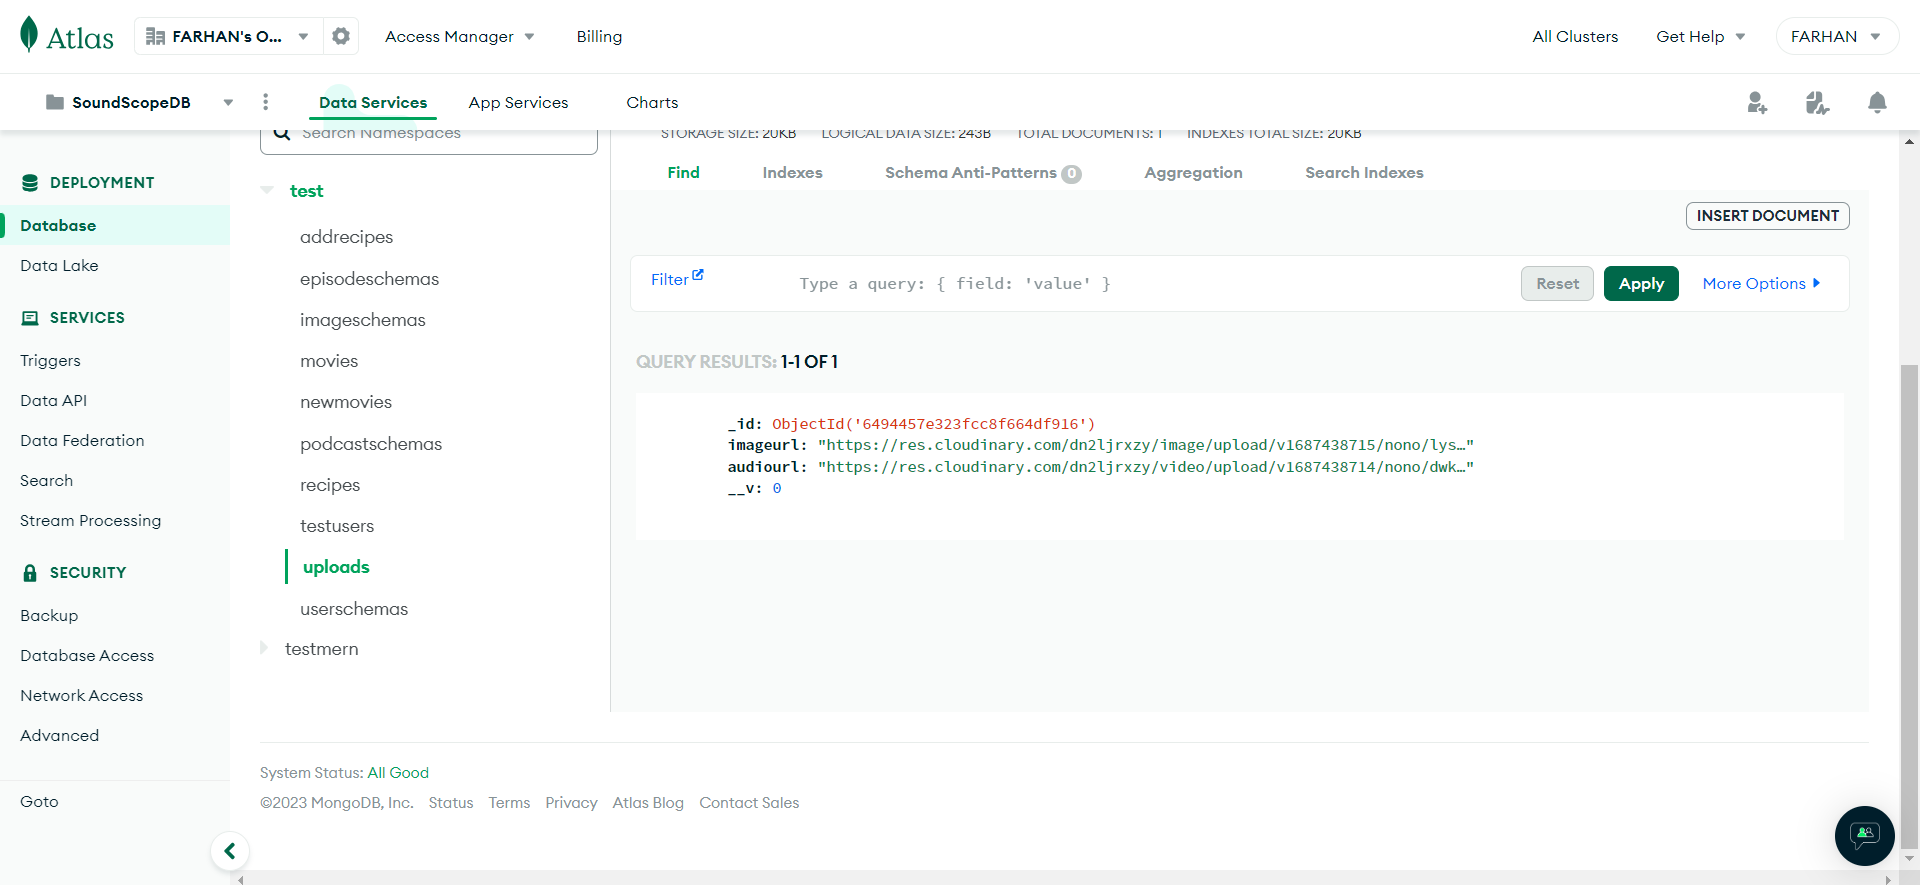Click the Apply query button

click(1641, 284)
